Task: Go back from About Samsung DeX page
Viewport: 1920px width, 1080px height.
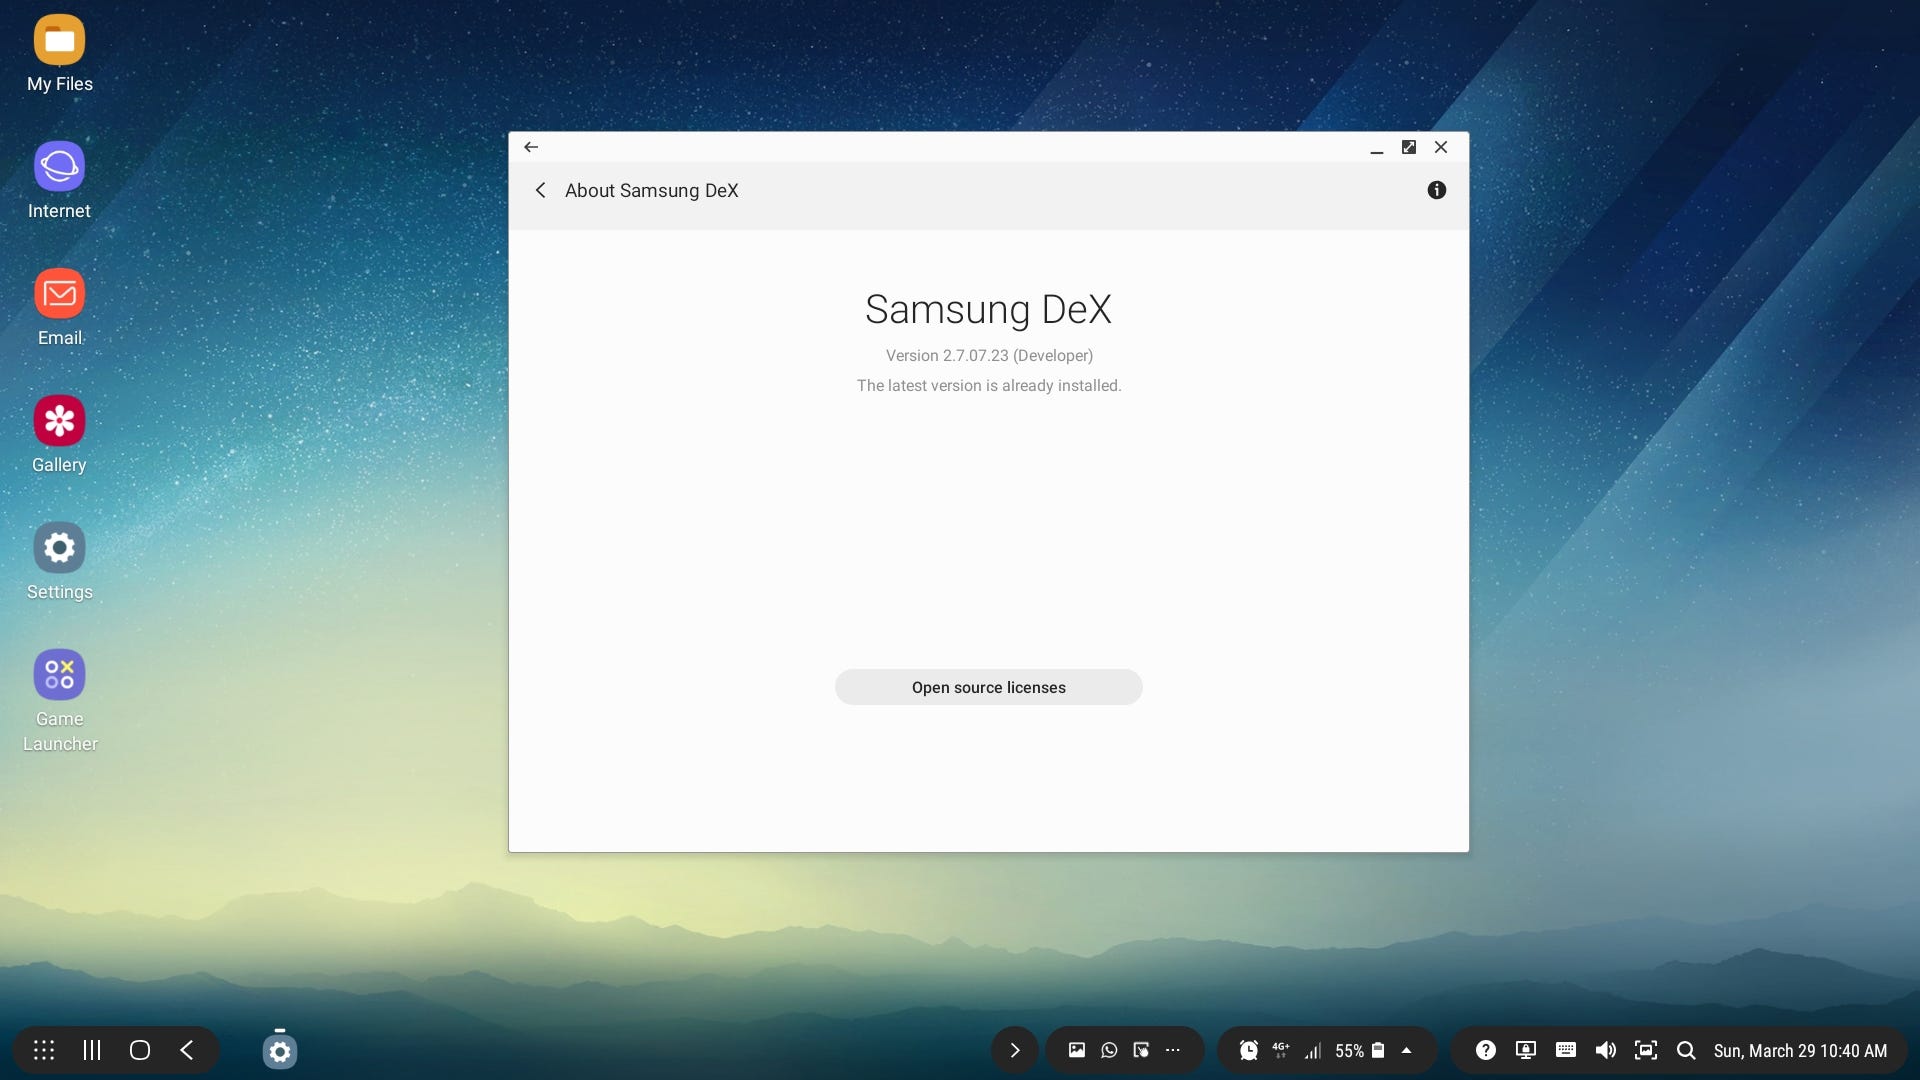Action: click(540, 190)
